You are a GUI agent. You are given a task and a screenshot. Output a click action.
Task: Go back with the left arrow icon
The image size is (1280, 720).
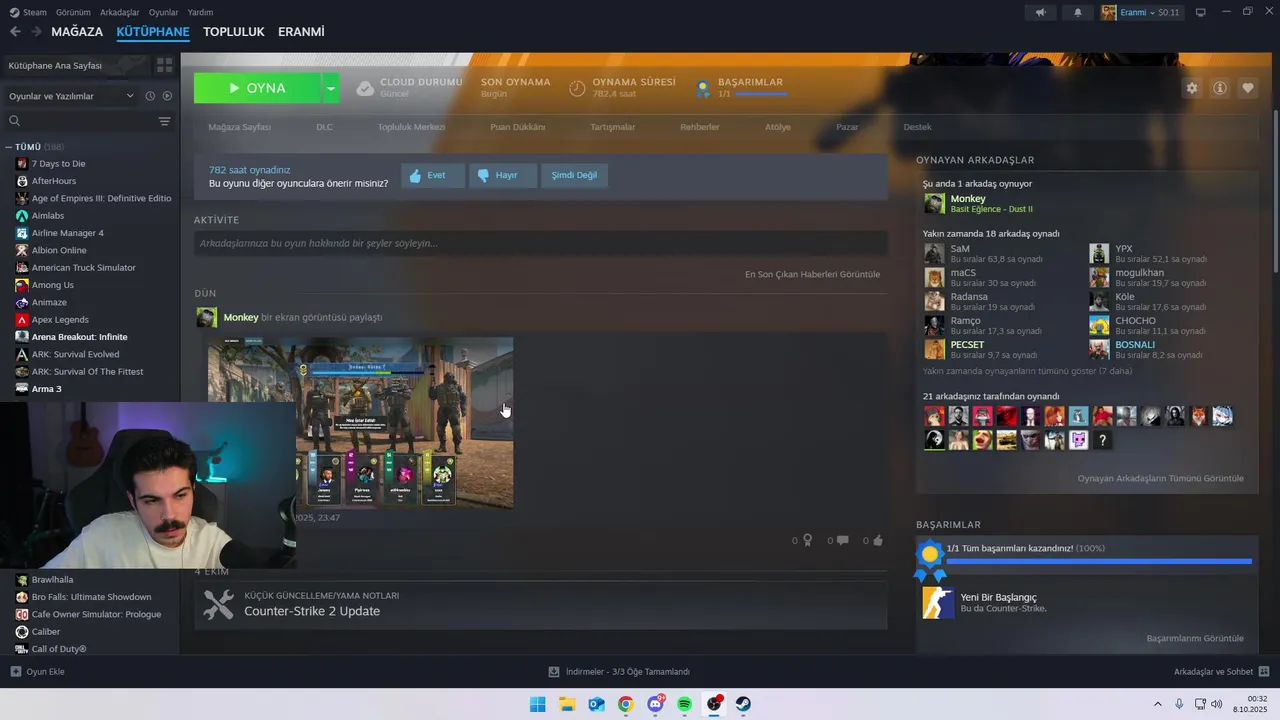point(15,32)
